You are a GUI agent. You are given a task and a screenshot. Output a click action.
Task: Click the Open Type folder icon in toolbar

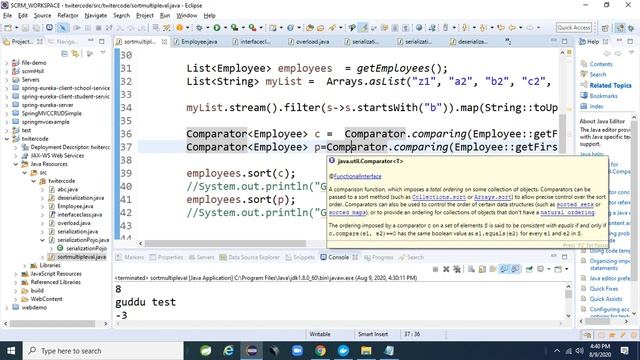pyautogui.click(x=310, y=28)
